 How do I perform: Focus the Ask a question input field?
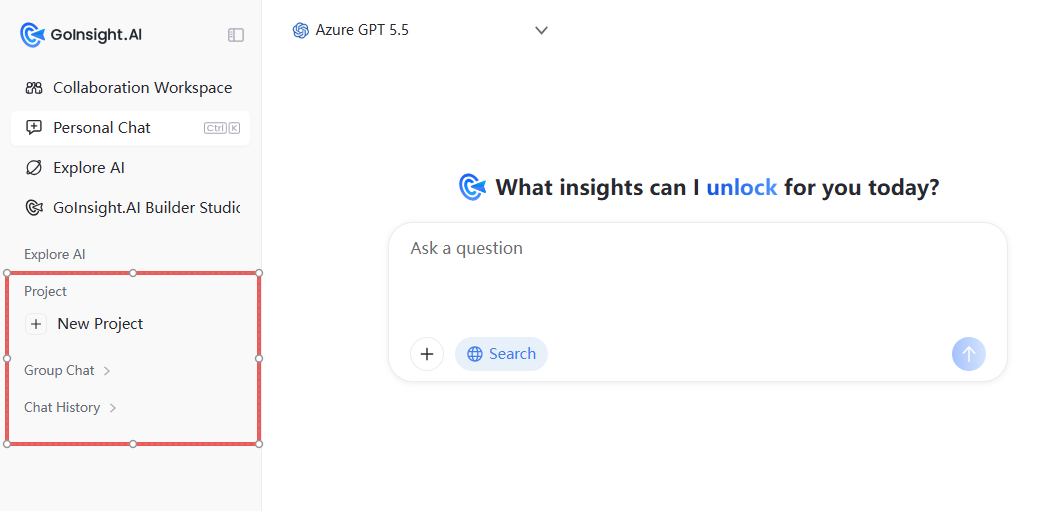point(698,276)
